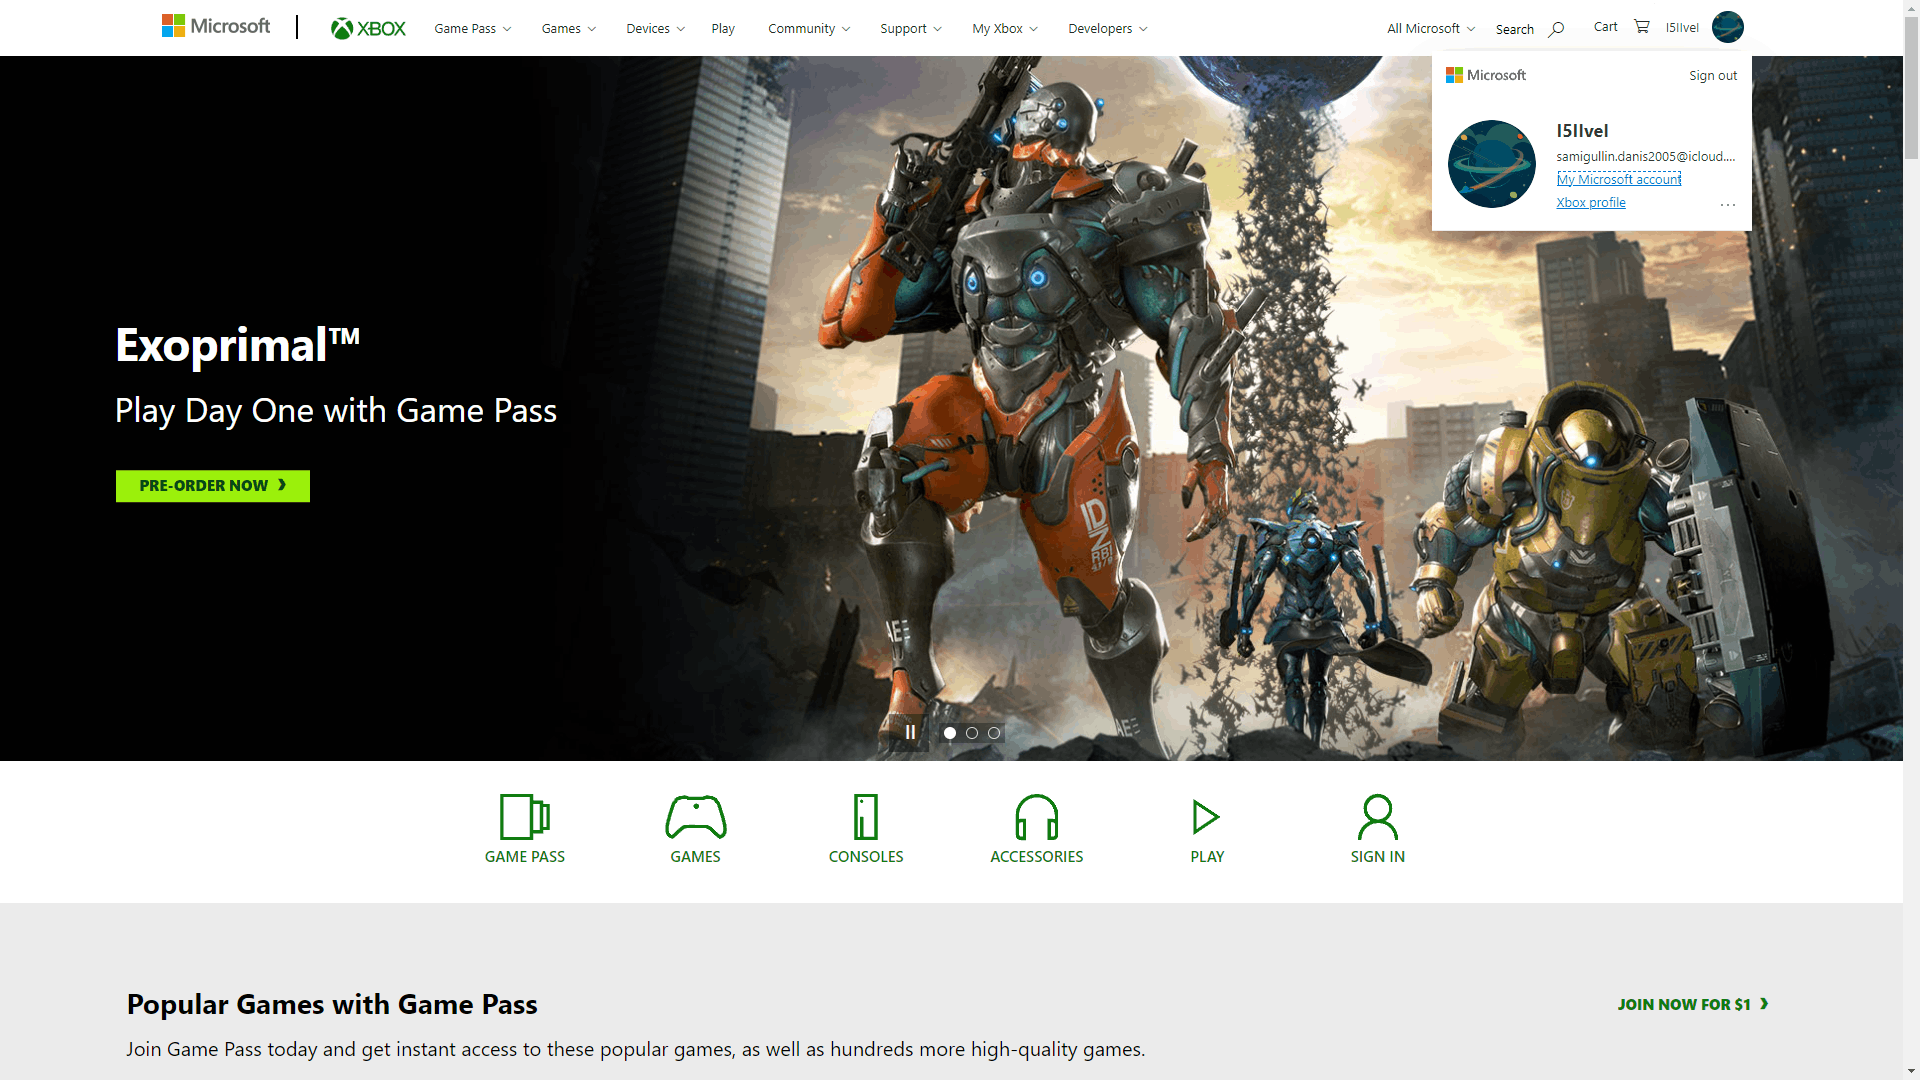Open Accessories headset icon tile
Viewport: 1920px width, 1080px height.
1036,829
